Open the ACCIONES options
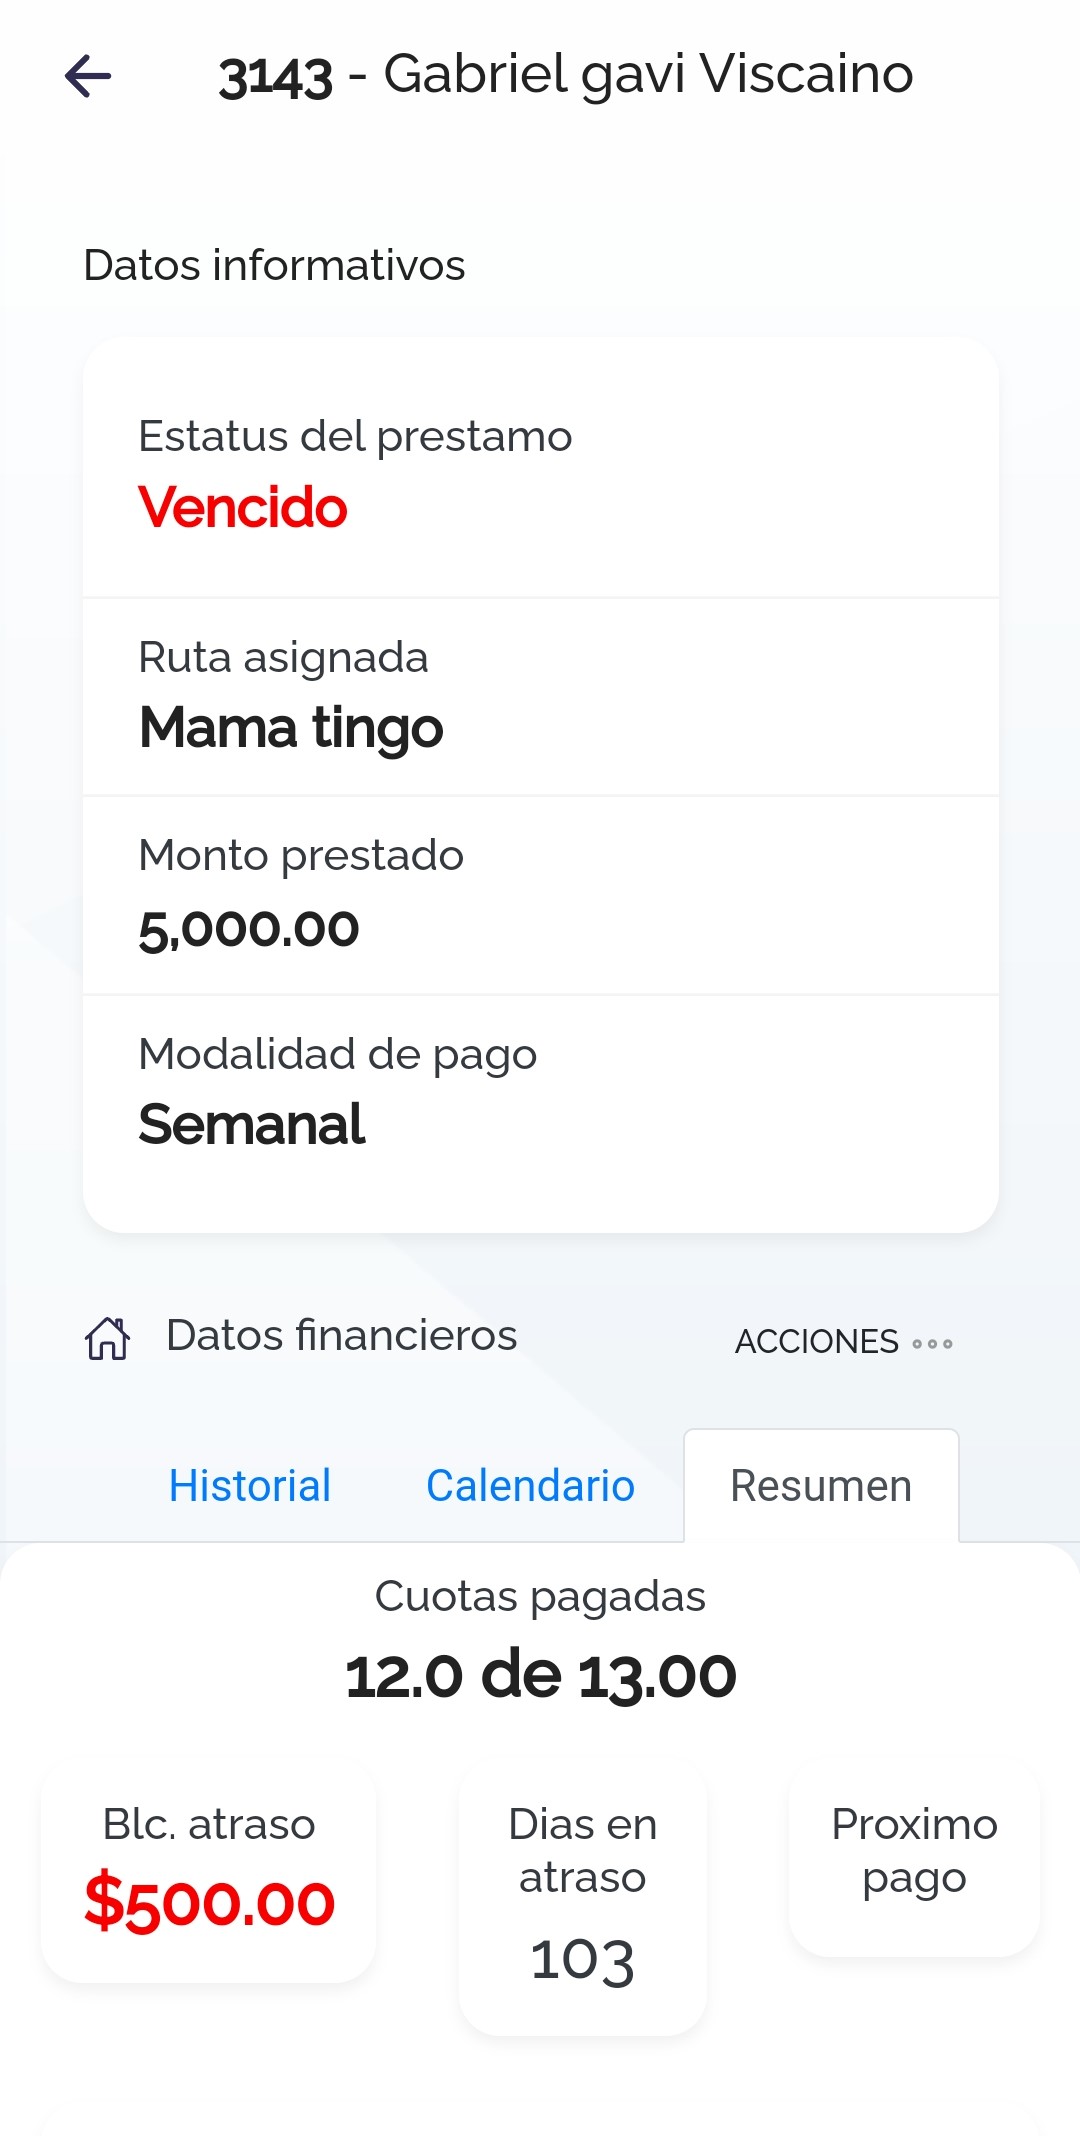The width and height of the screenshot is (1080, 2136). 817,1342
